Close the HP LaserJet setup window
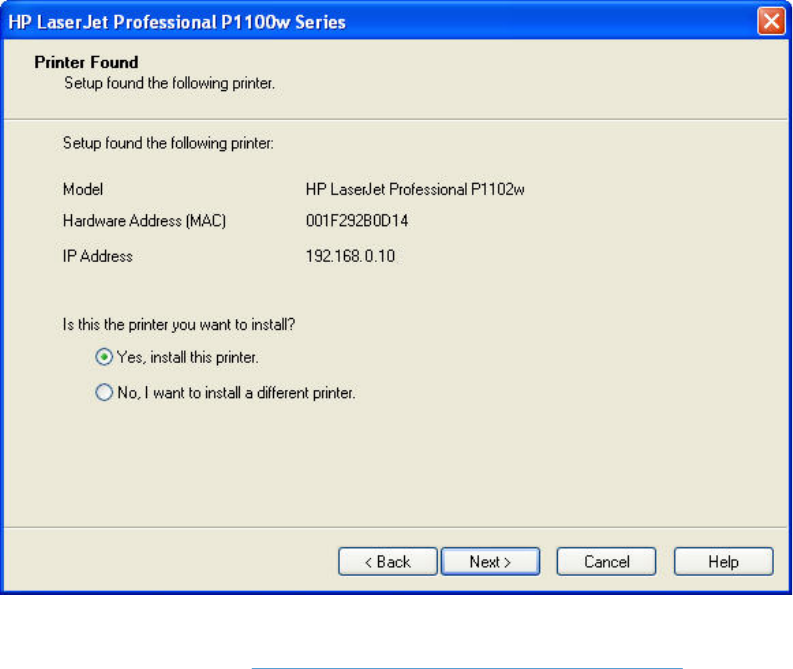This screenshot has width=793, height=669. (x=770, y=21)
